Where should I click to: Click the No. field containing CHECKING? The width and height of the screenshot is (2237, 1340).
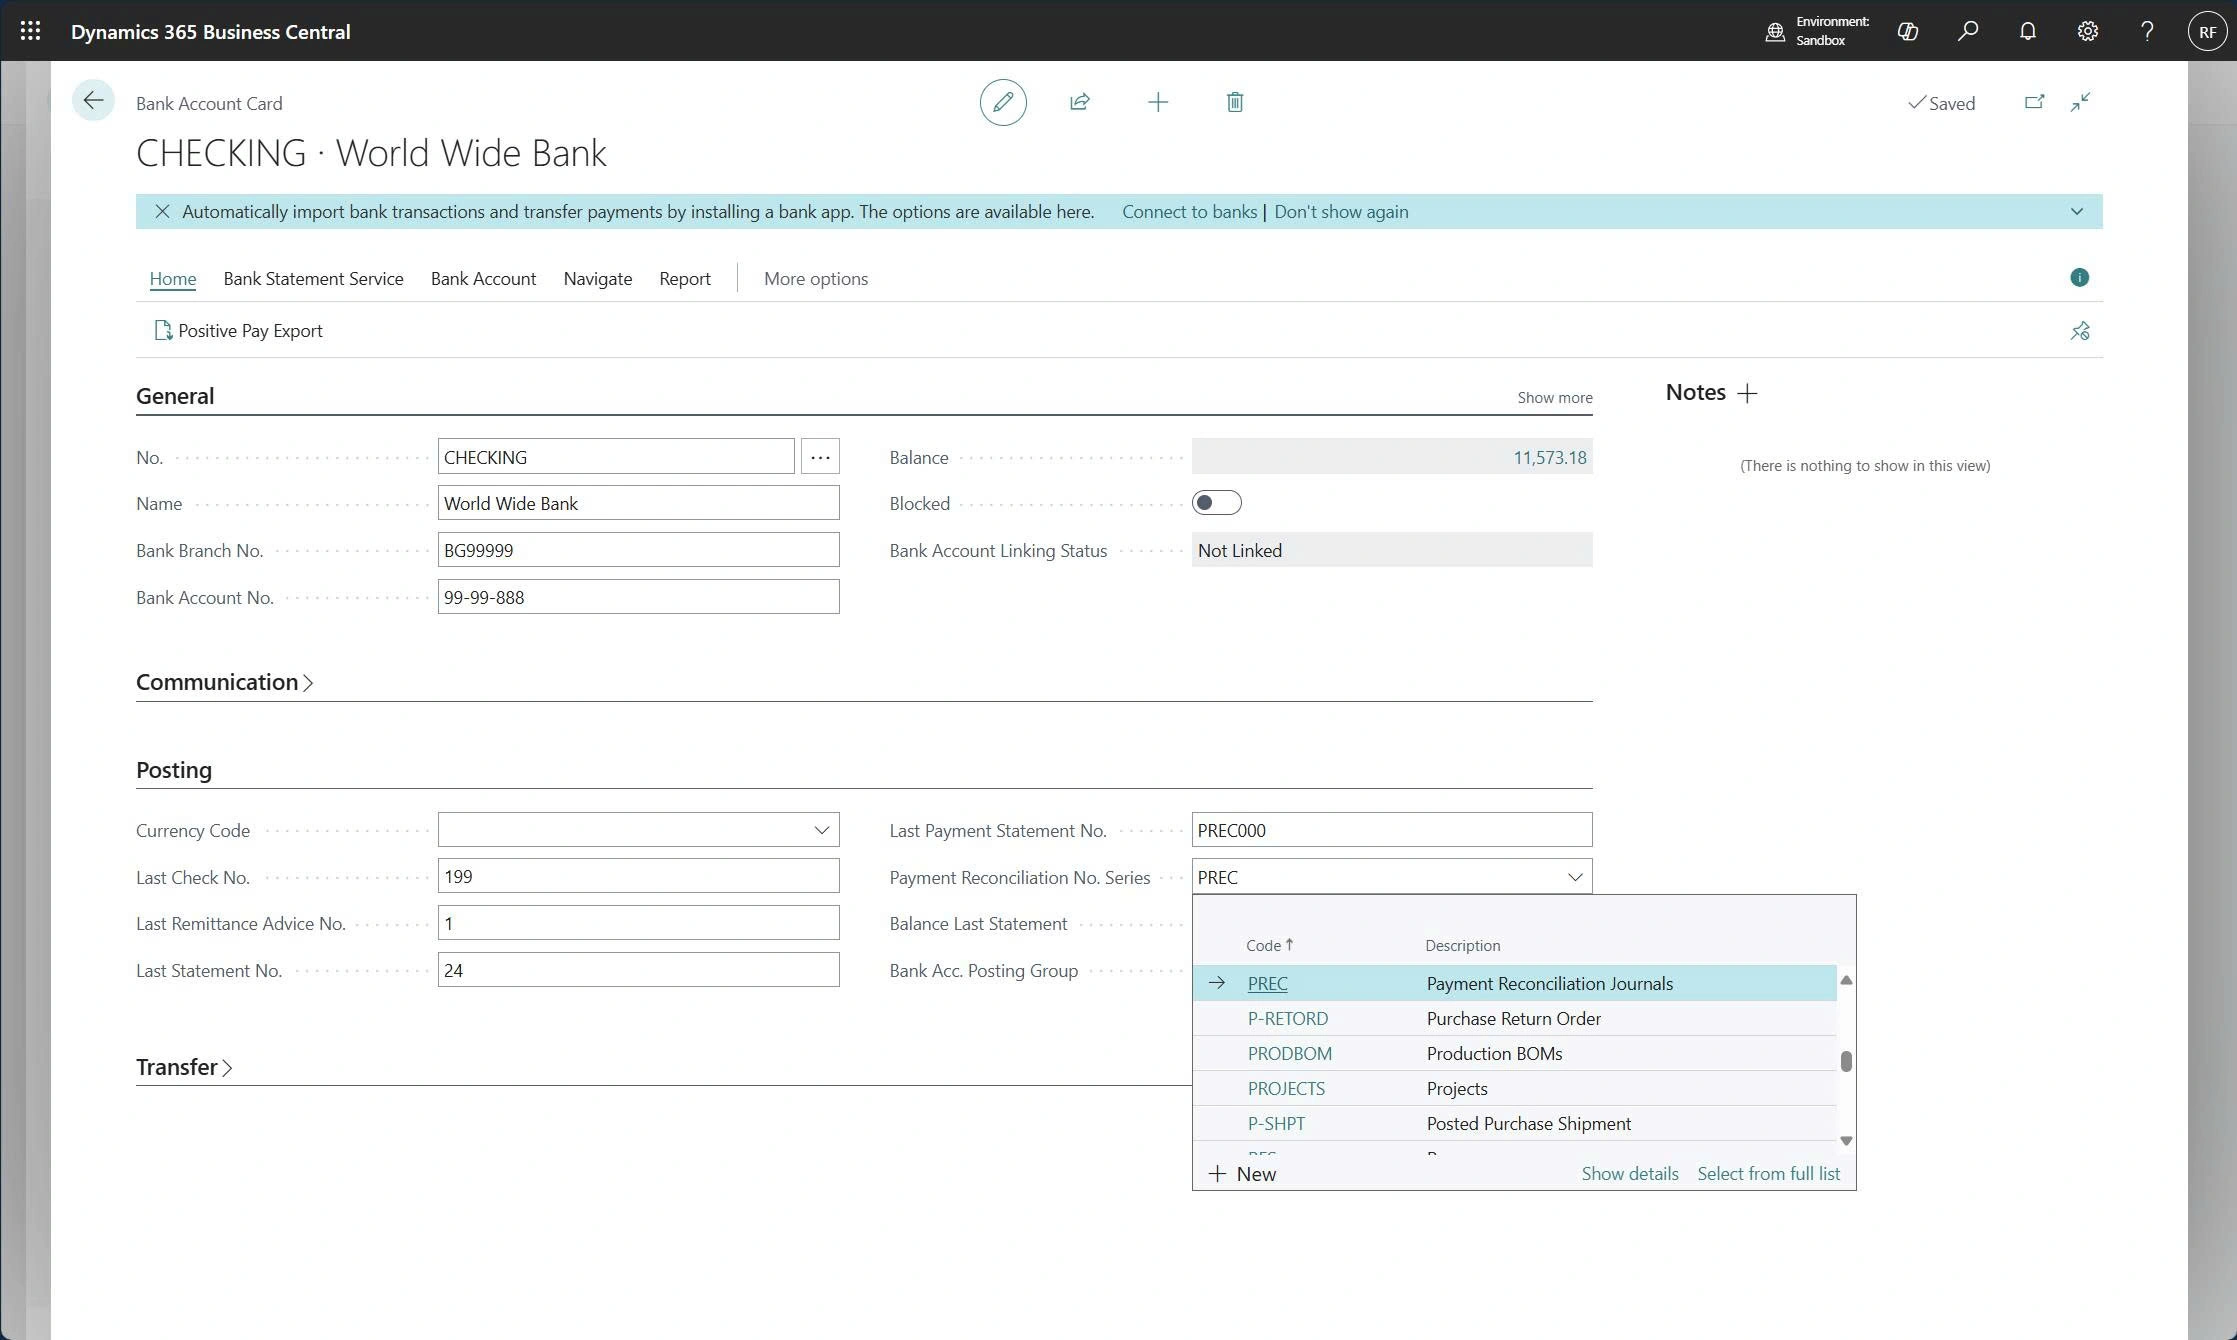pyautogui.click(x=616, y=457)
